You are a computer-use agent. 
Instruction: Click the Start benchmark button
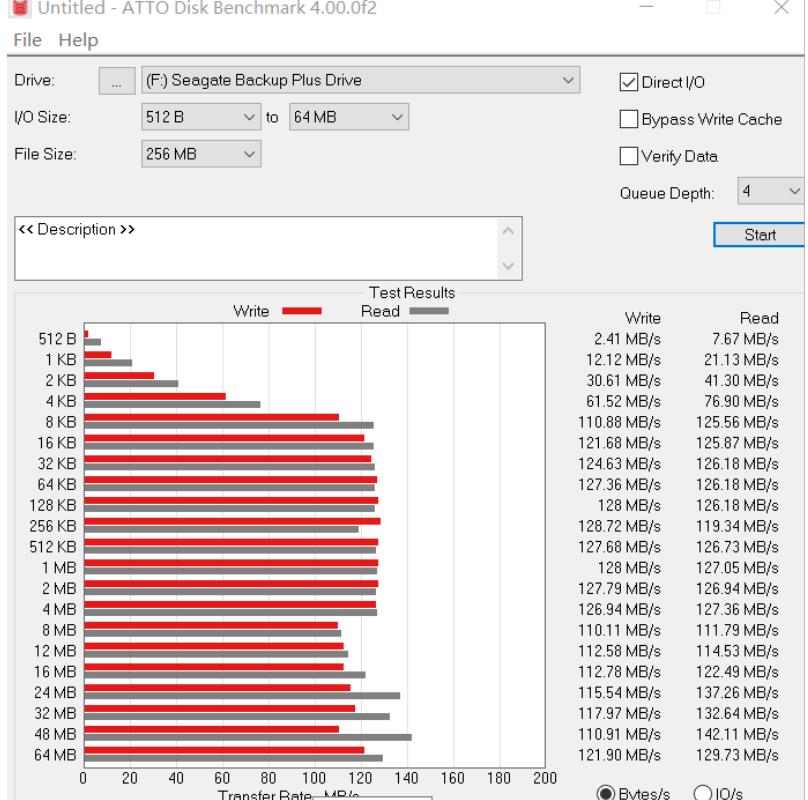click(x=759, y=235)
